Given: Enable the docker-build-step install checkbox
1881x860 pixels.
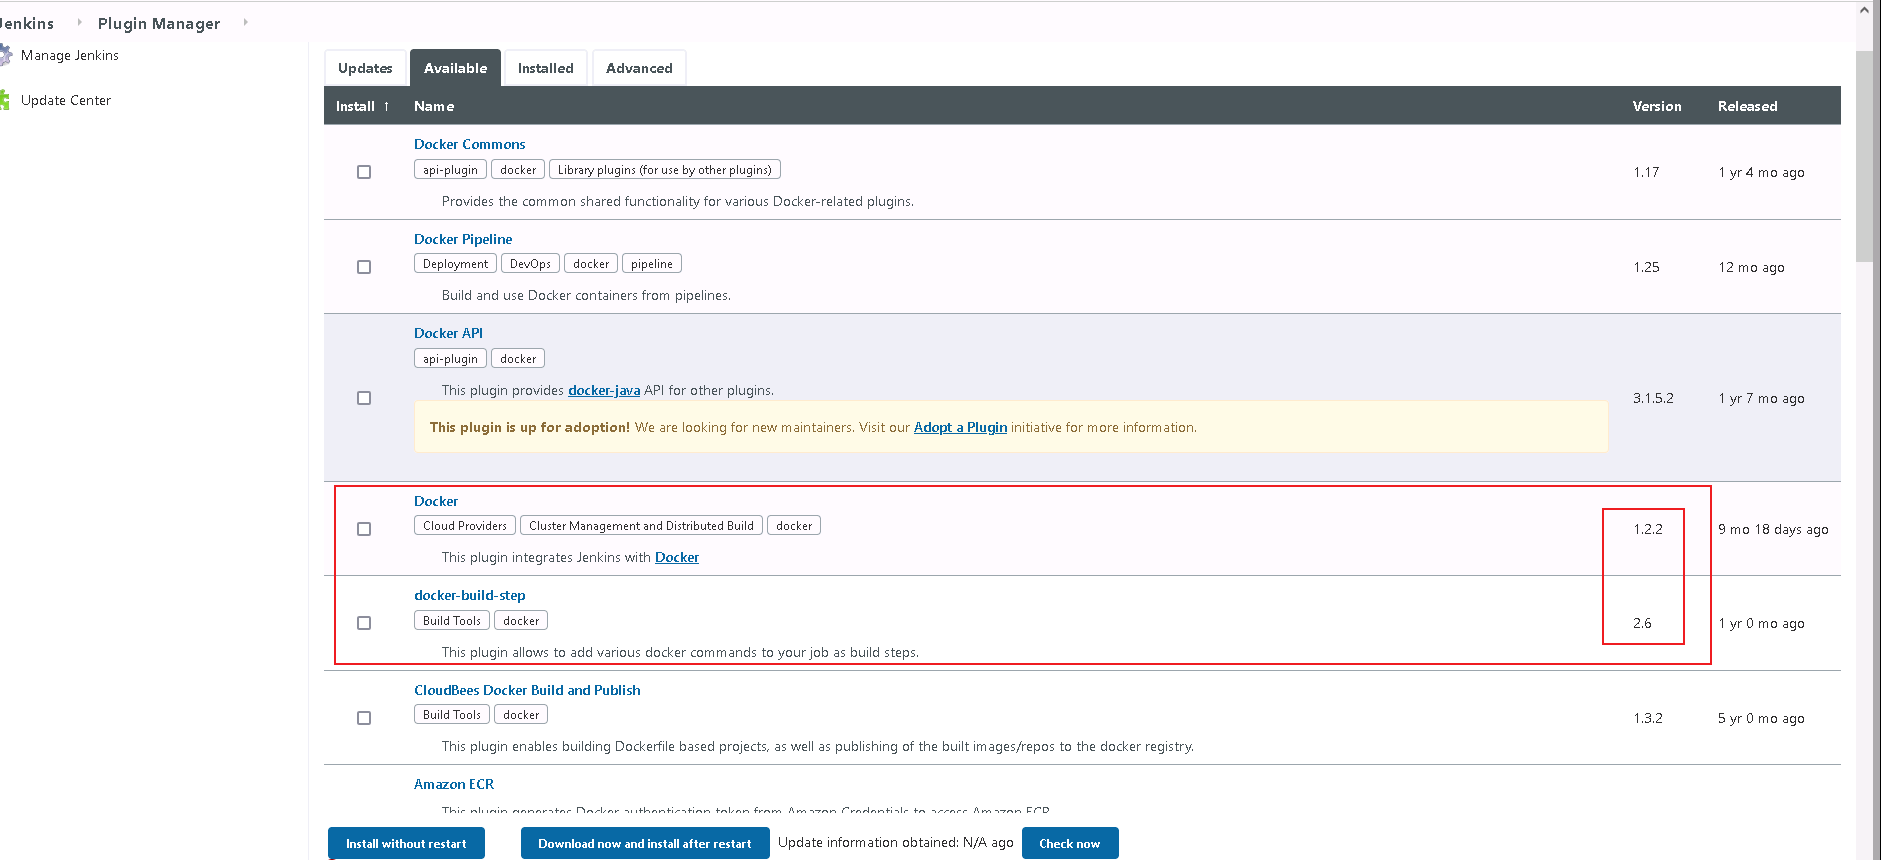Looking at the screenshot, I should point(364,623).
